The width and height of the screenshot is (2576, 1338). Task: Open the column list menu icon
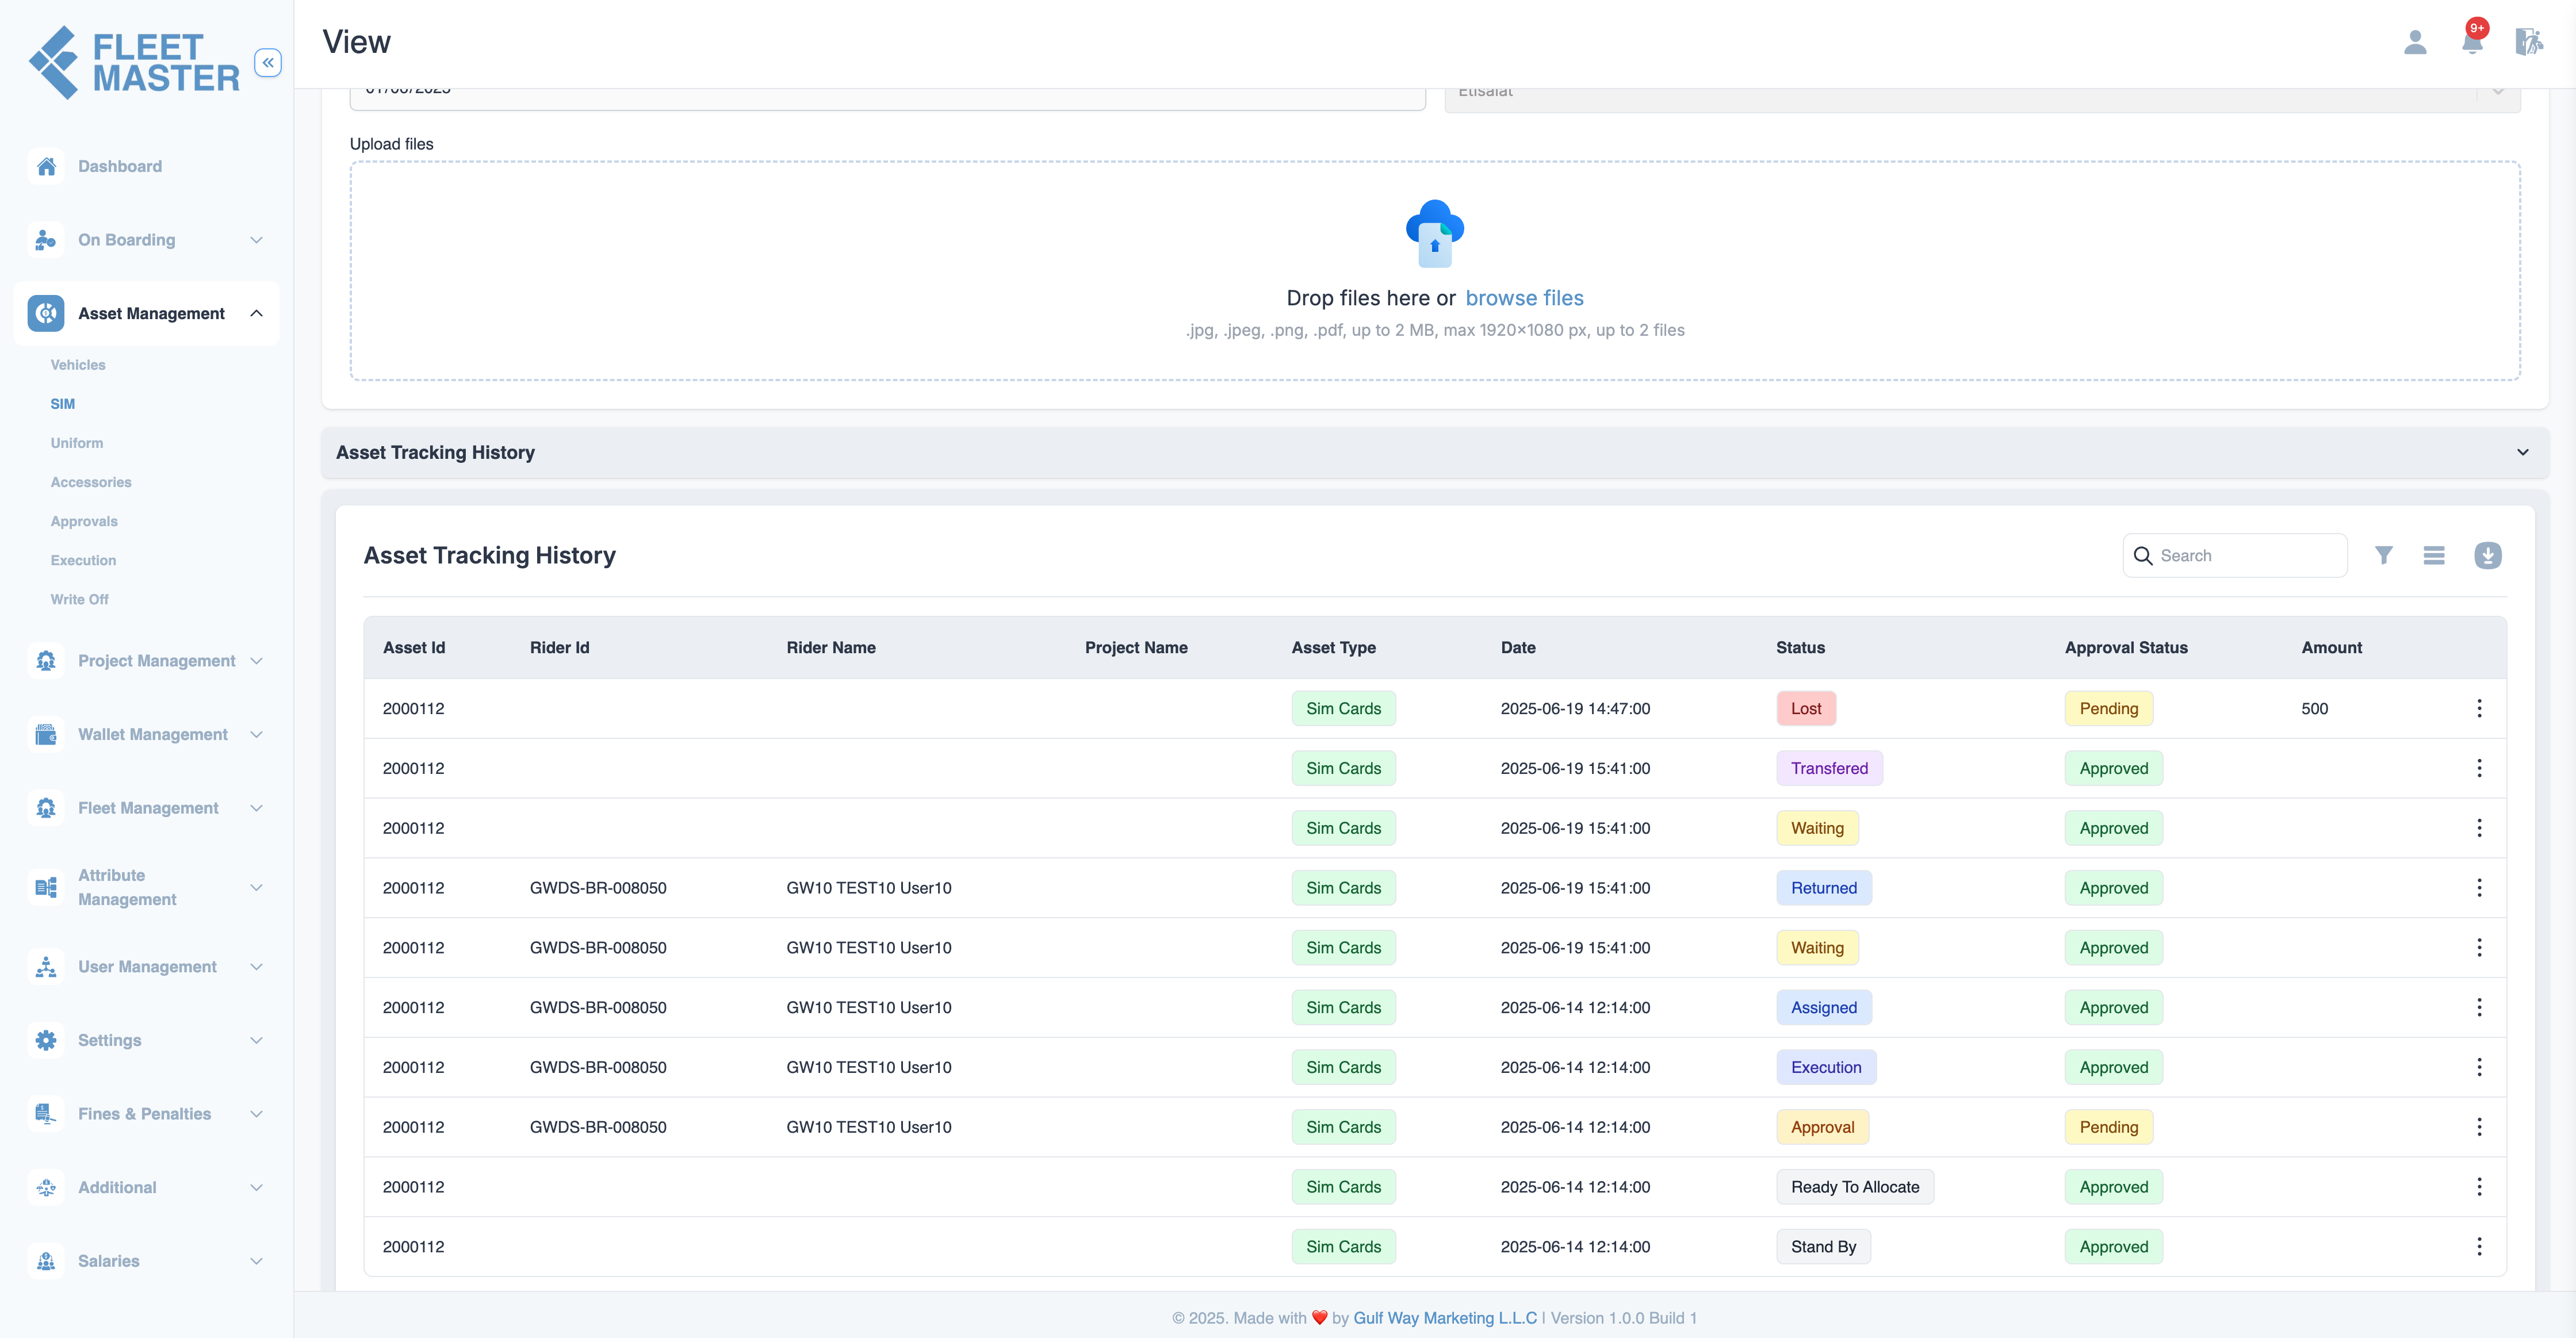2434,555
